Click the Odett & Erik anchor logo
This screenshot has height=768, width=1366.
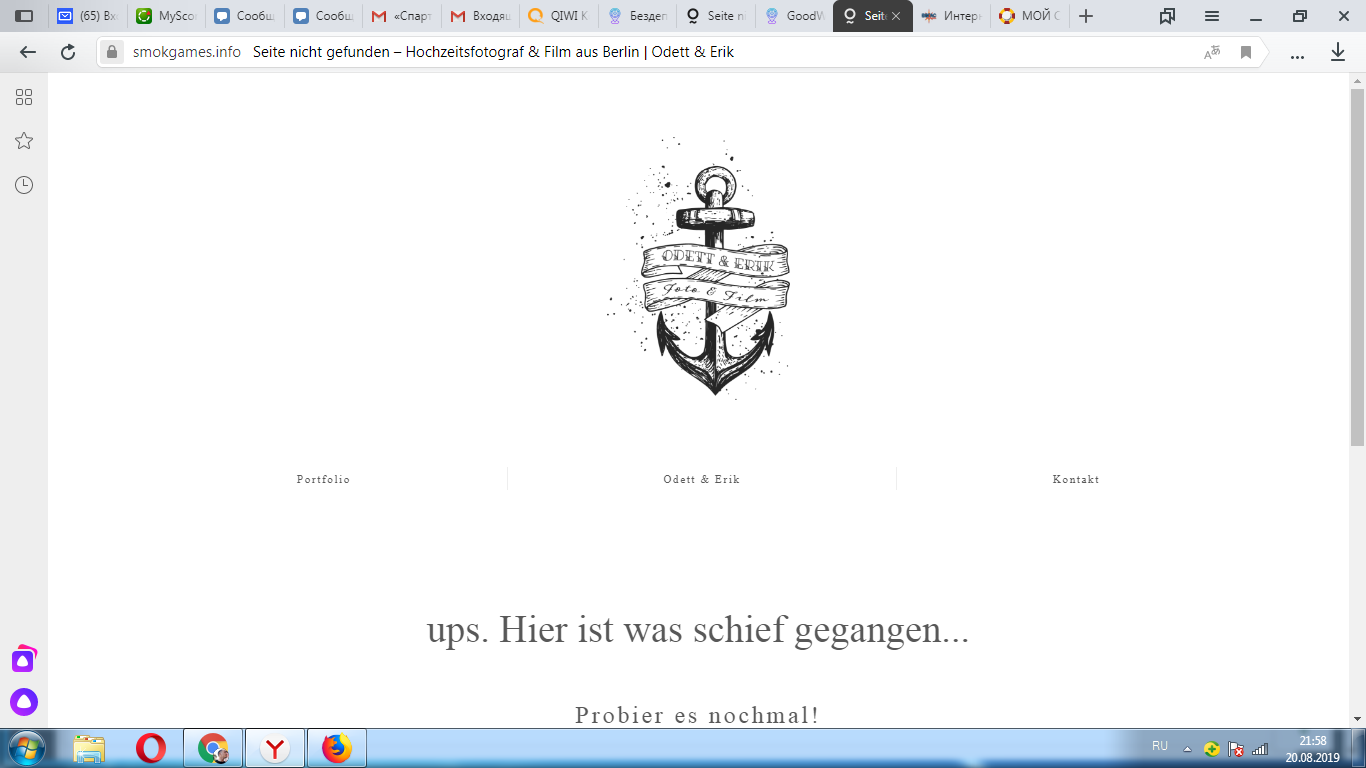click(x=699, y=268)
